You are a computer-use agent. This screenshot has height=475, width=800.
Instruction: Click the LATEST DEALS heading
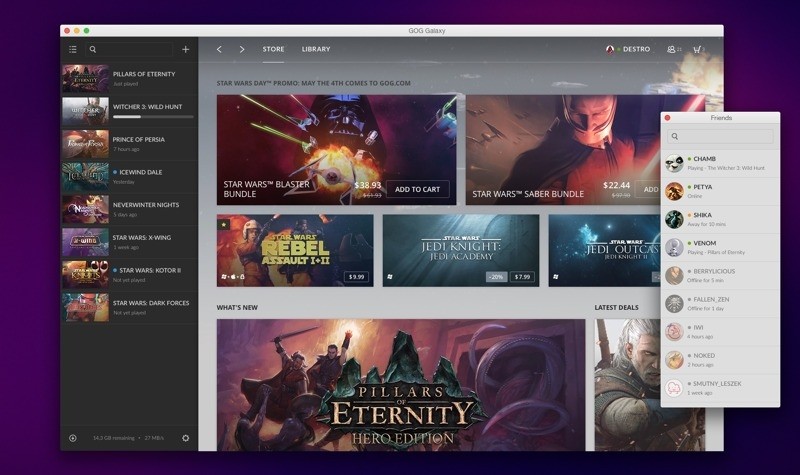[x=616, y=308]
